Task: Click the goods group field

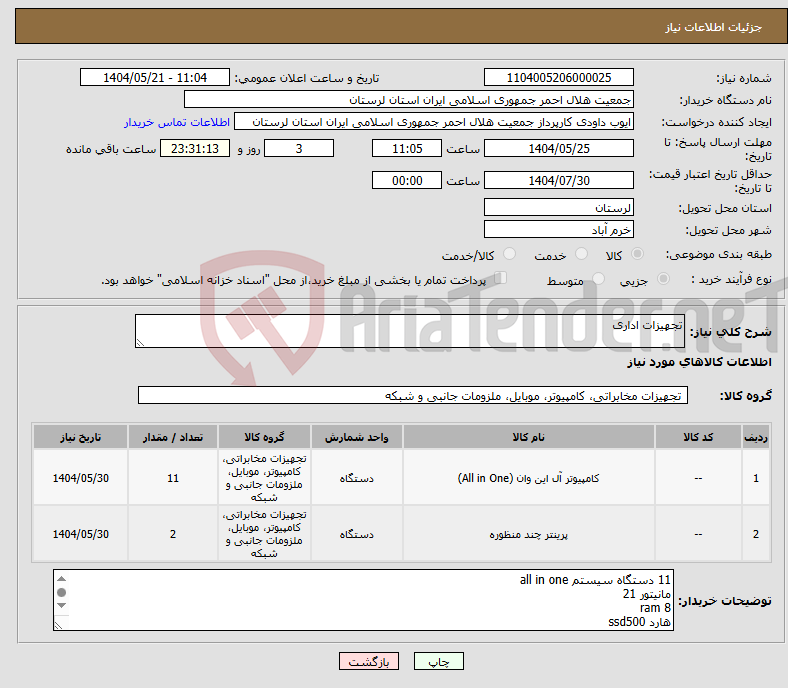Action: (413, 395)
